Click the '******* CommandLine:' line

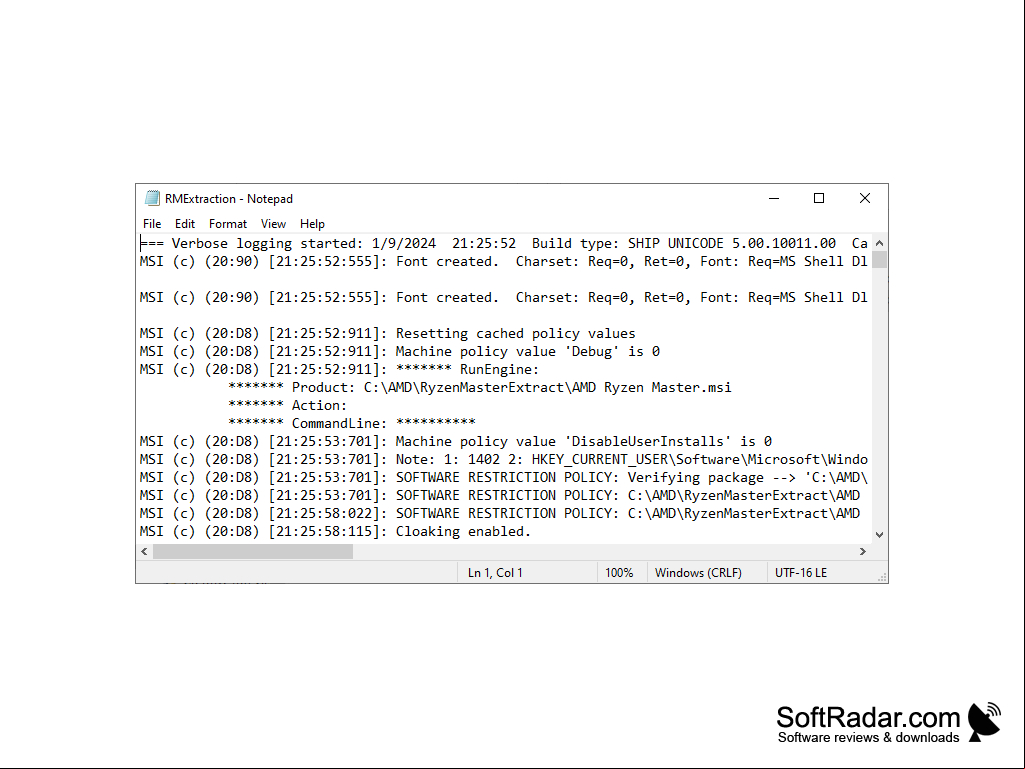point(352,423)
